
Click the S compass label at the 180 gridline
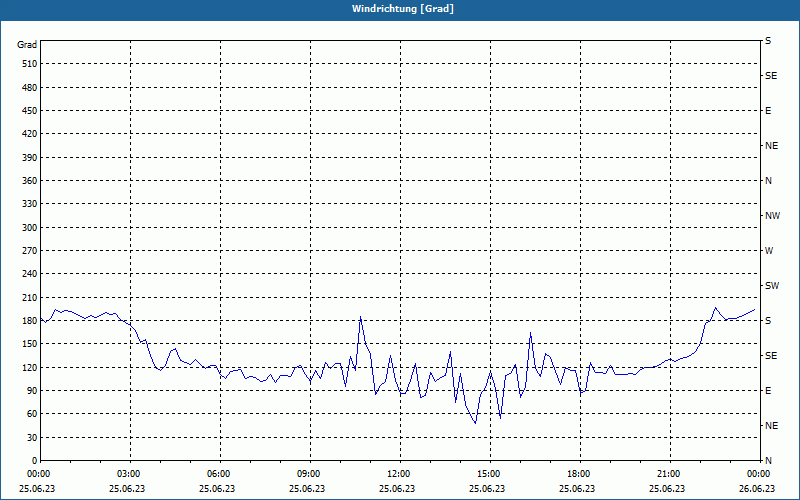[768, 321]
